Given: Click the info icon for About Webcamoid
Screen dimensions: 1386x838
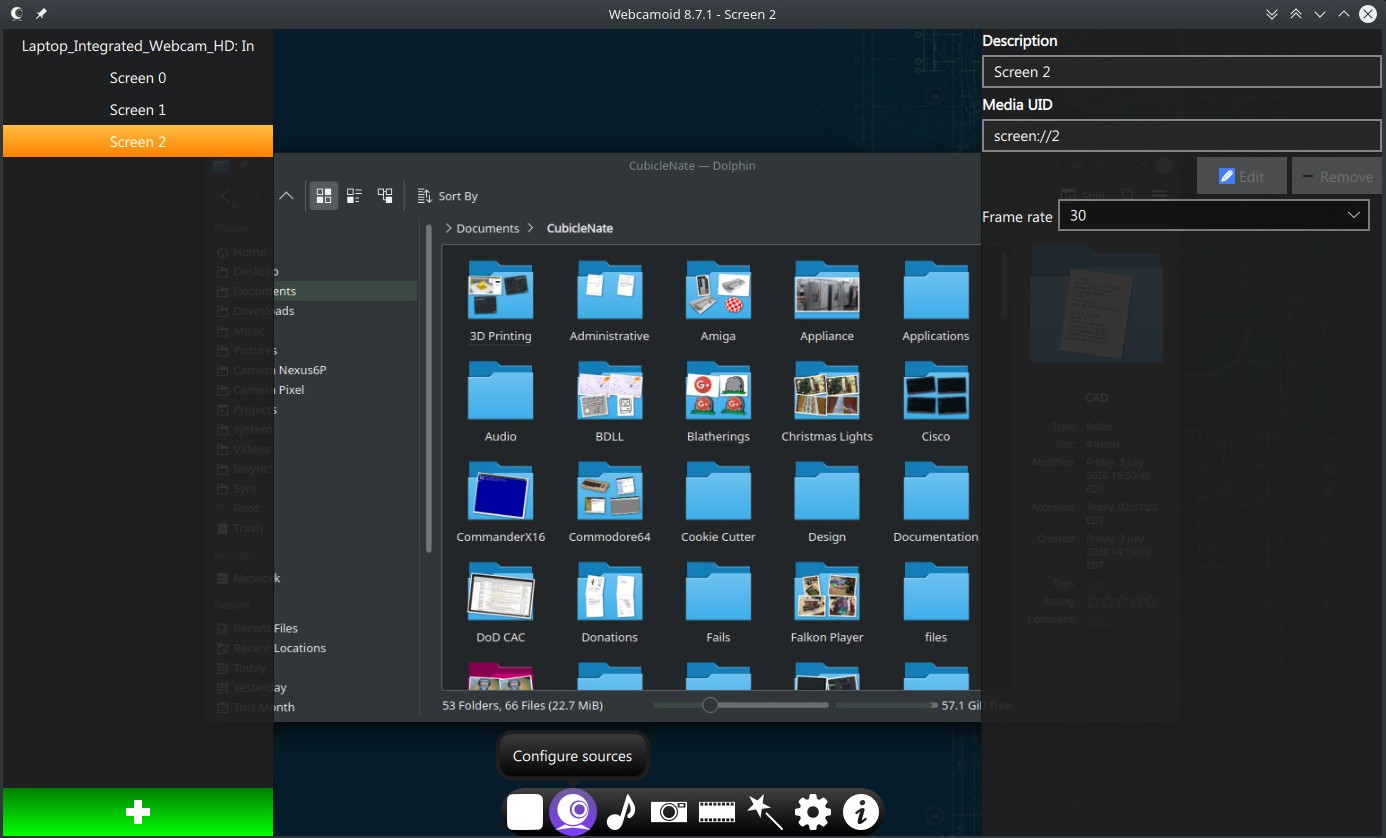Looking at the screenshot, I should (x=859, y=812).
